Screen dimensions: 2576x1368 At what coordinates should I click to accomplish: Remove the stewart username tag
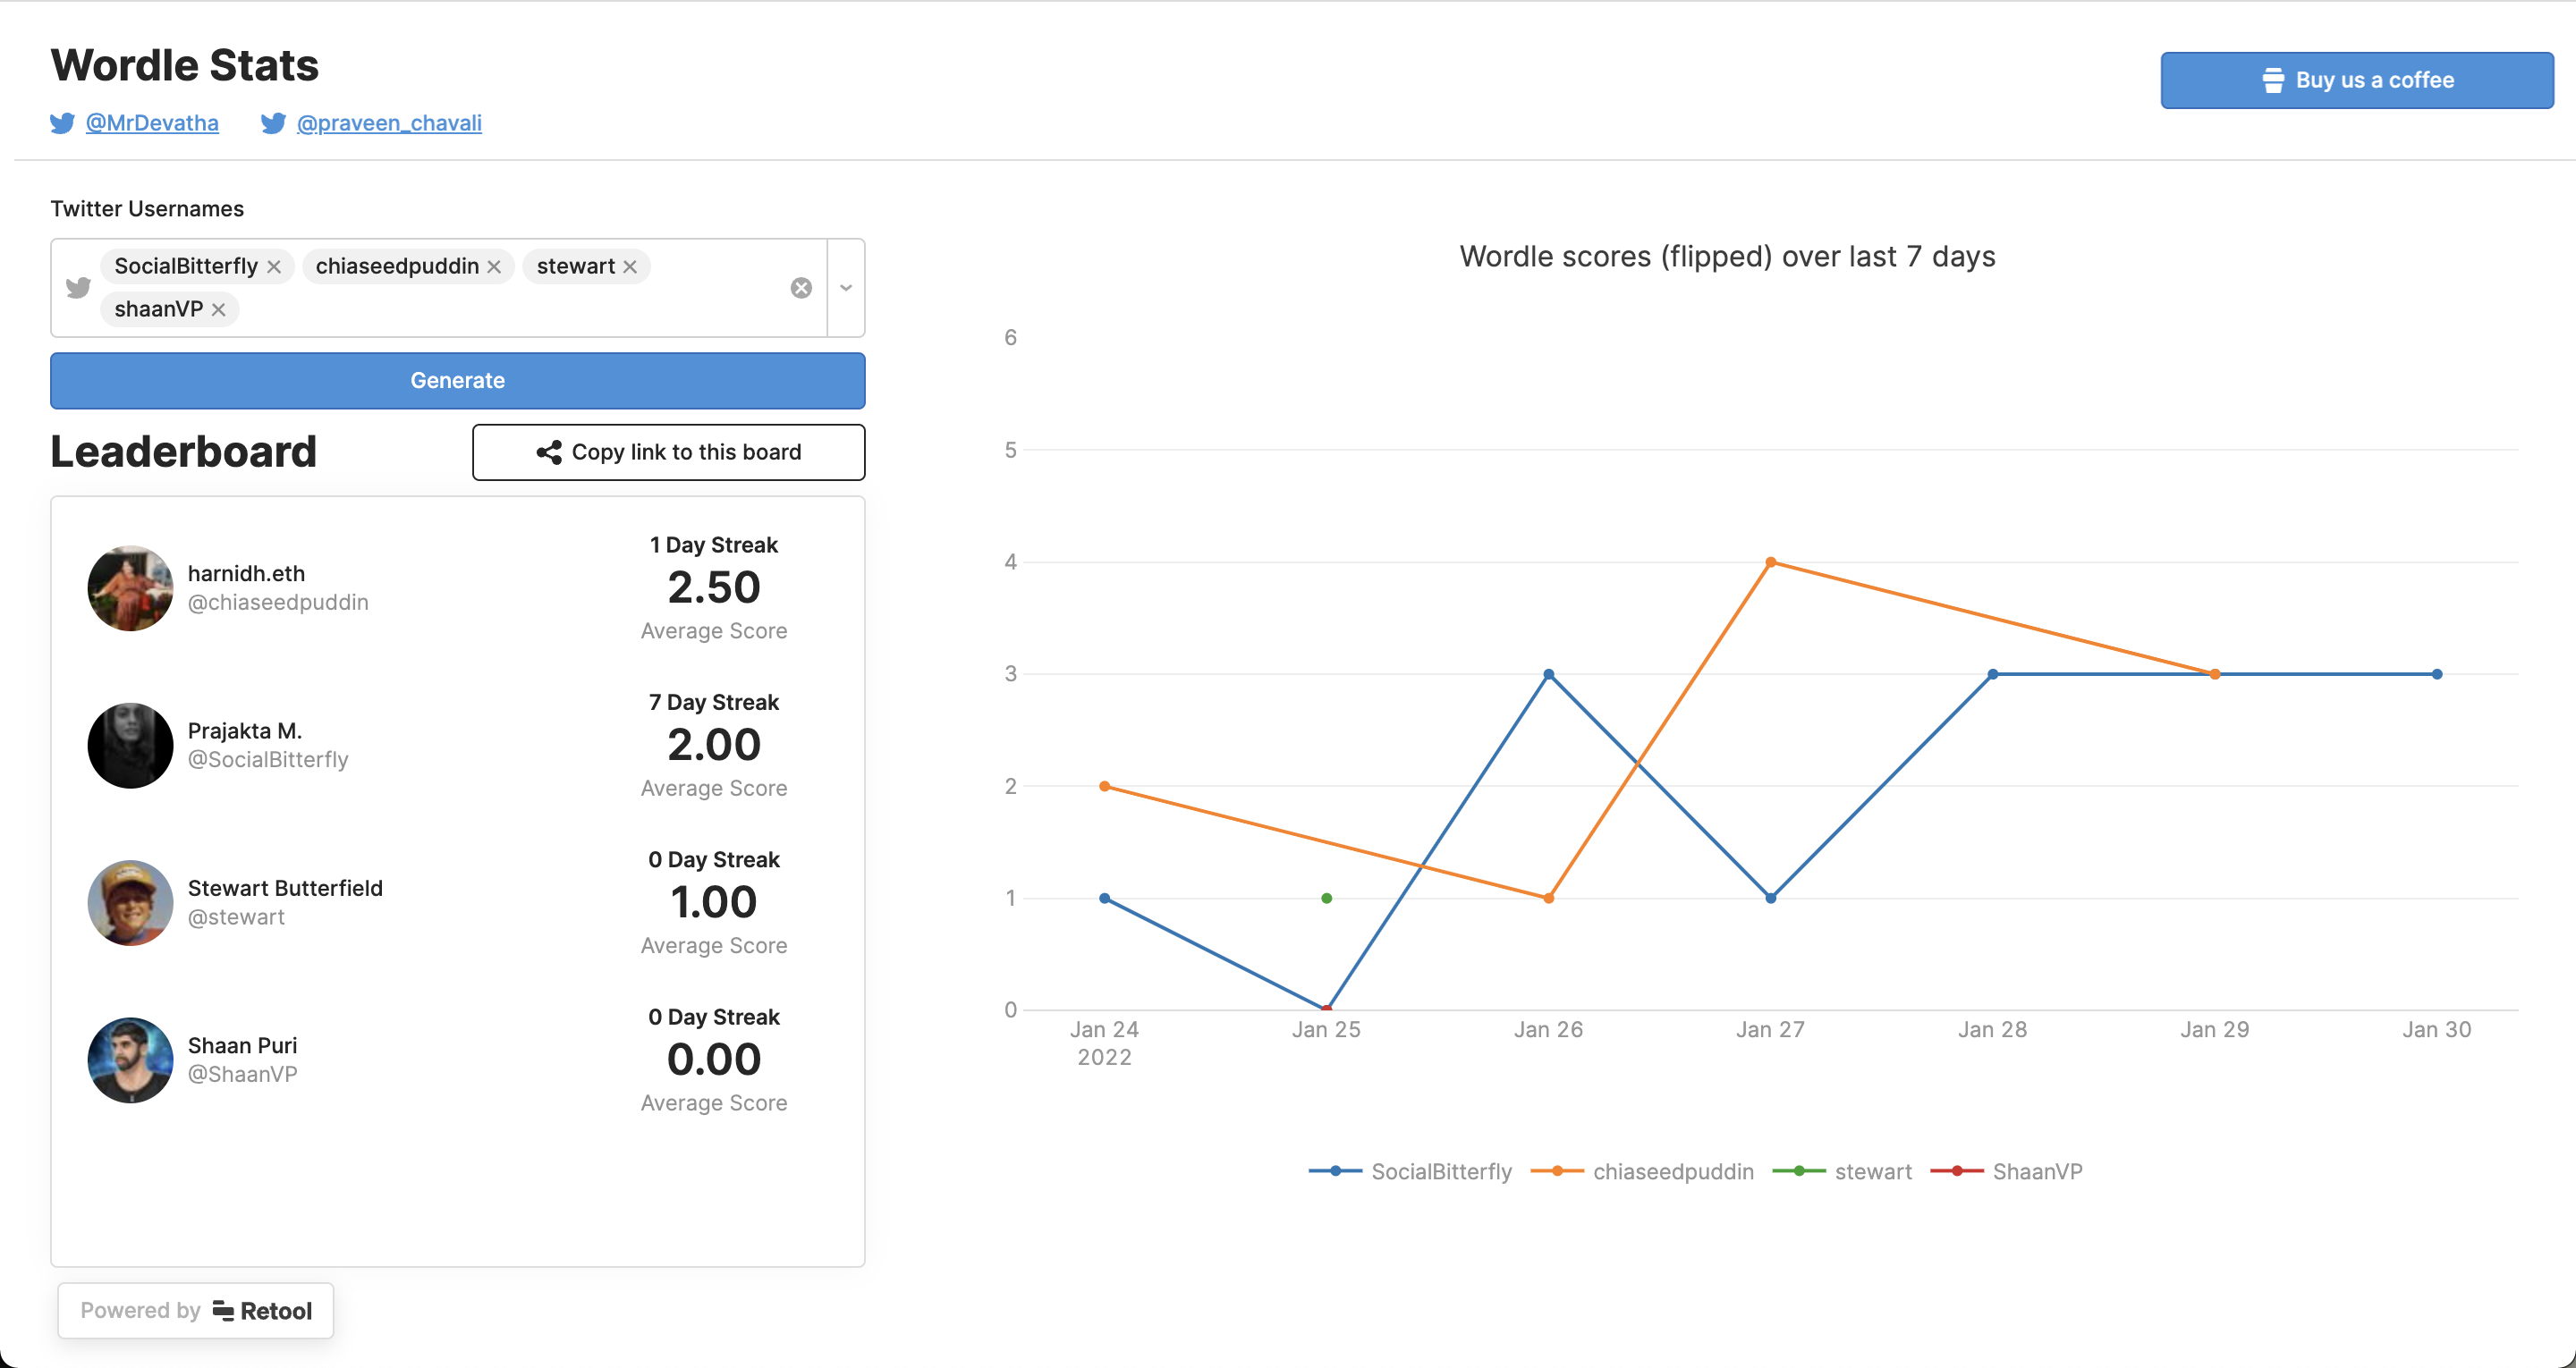[x=630, y=266]
